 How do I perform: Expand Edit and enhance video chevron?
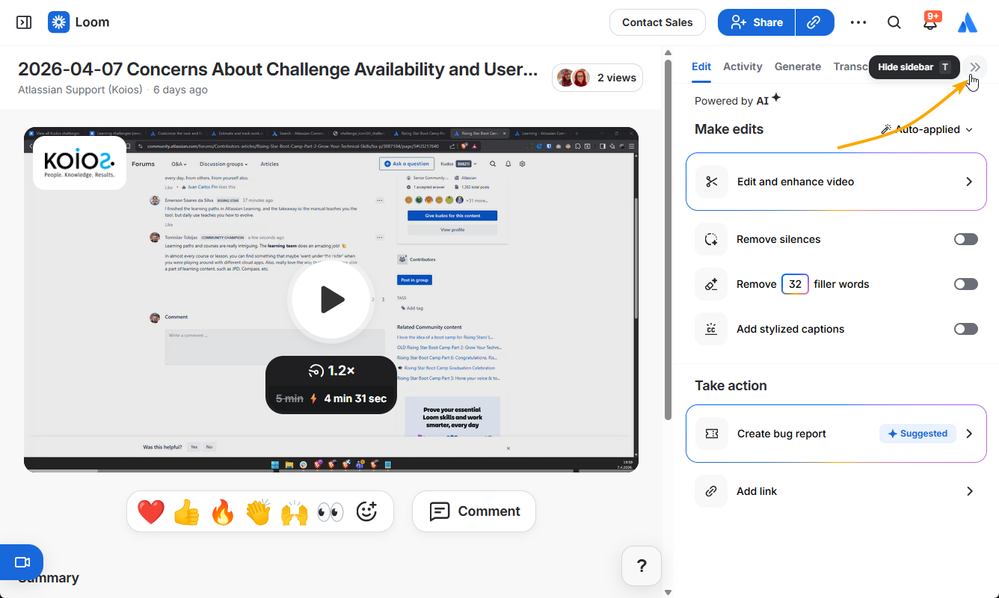coord(969,182)
